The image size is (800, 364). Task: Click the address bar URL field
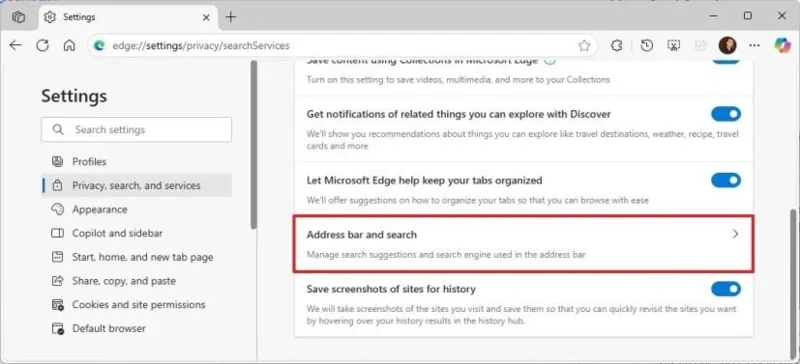(x=343, y=46)
